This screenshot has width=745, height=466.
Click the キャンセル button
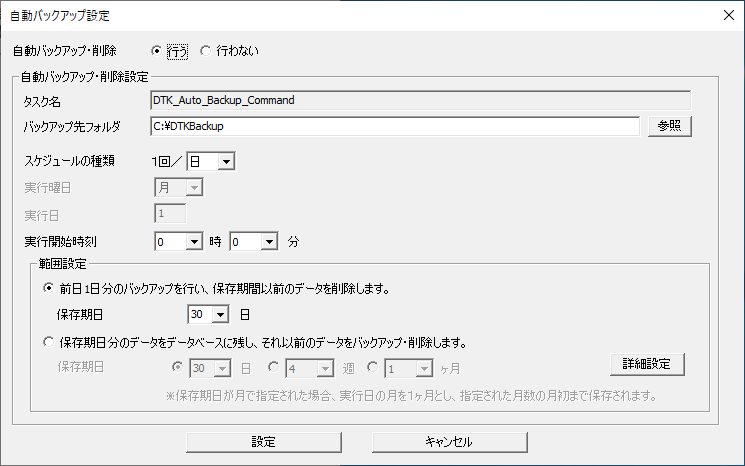tap(449, 442)
